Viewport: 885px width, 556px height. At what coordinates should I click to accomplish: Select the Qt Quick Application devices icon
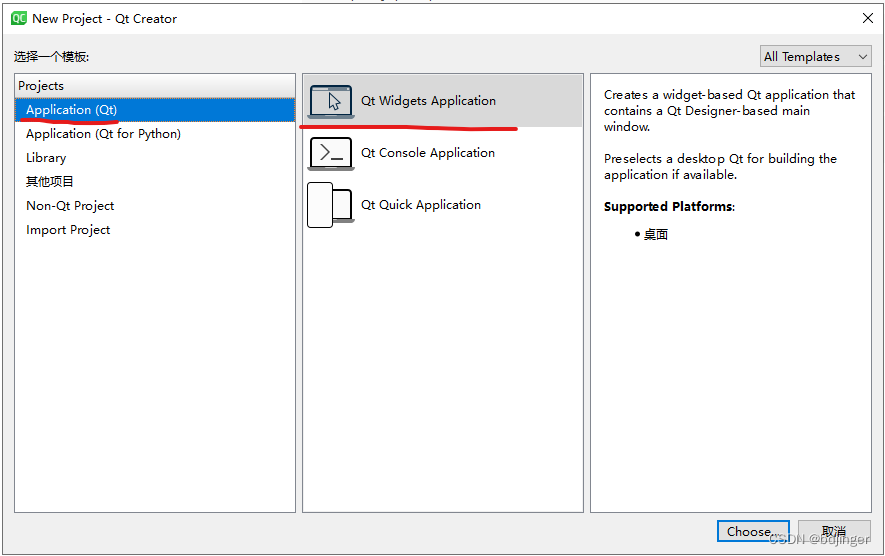pos(330,205)
